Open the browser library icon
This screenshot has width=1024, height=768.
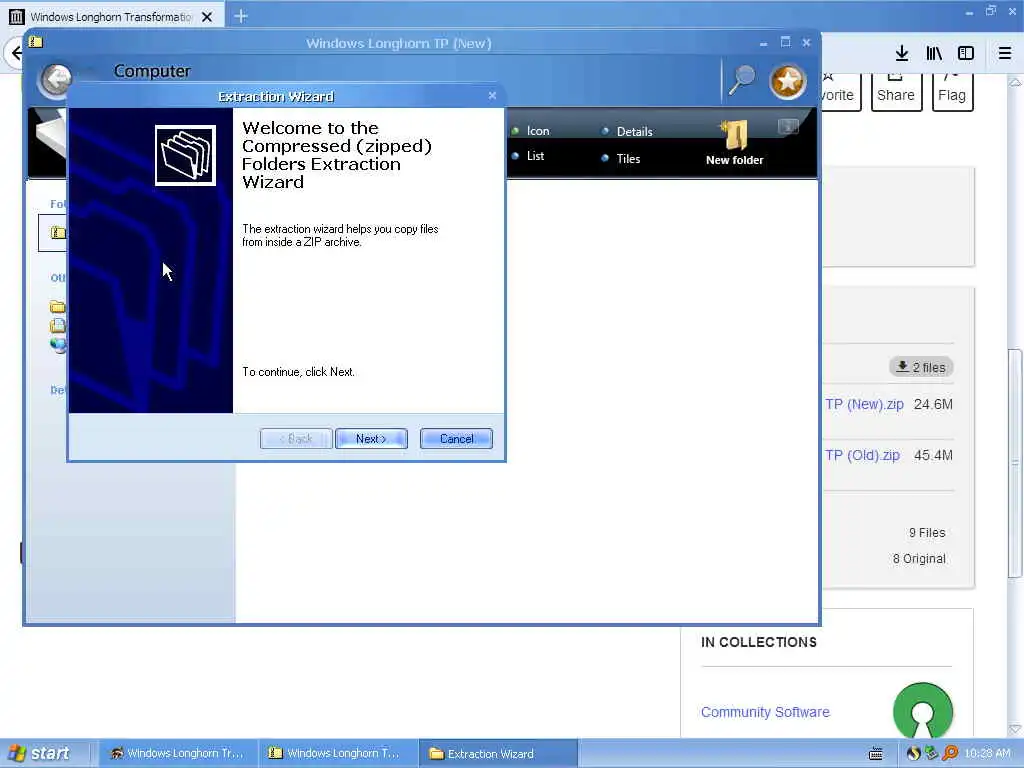[x=934, y=53]
